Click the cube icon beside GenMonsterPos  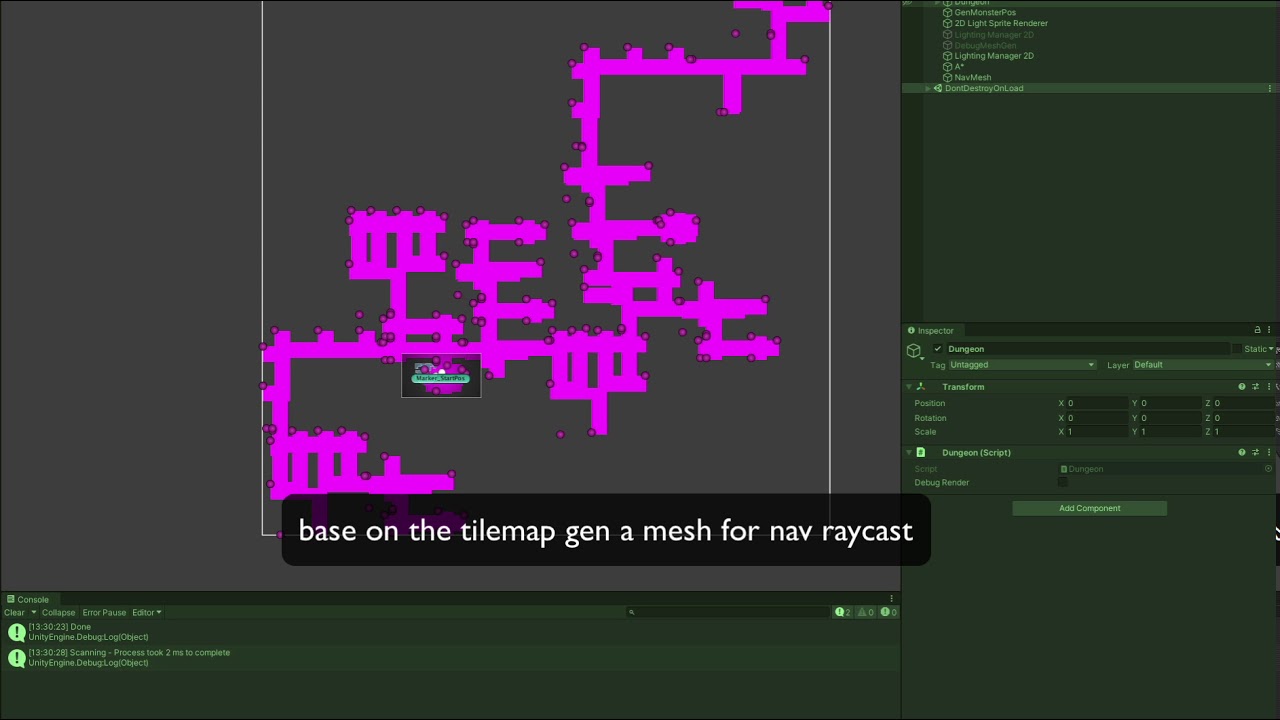947,13
